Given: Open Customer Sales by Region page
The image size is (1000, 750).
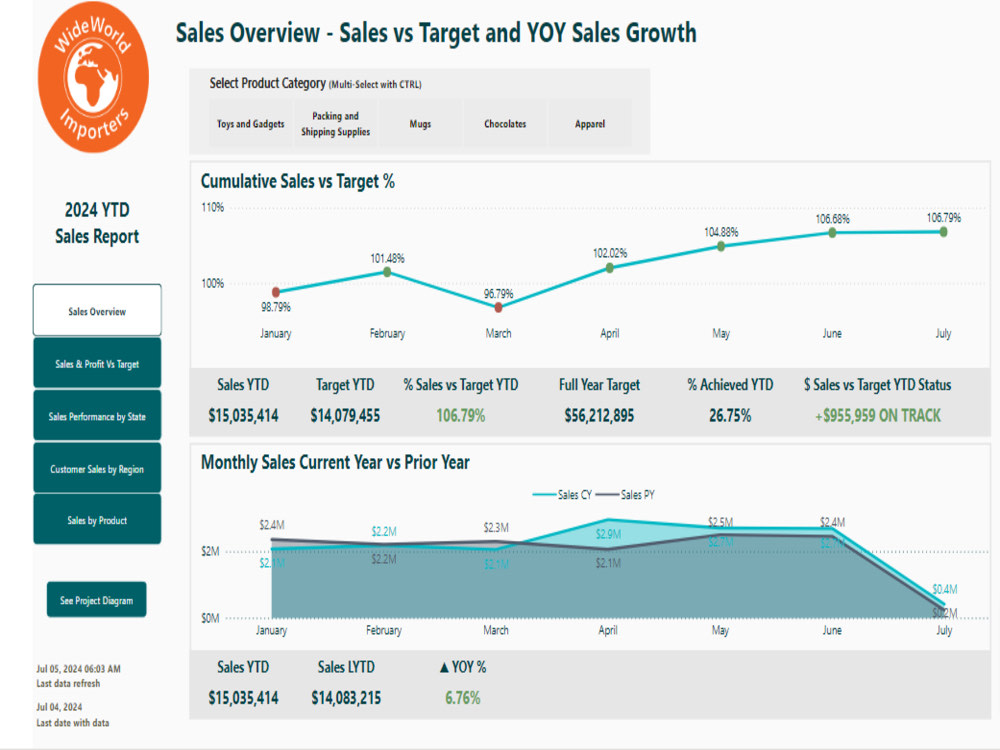Looking at the screenshot, I should click(97, 468).
